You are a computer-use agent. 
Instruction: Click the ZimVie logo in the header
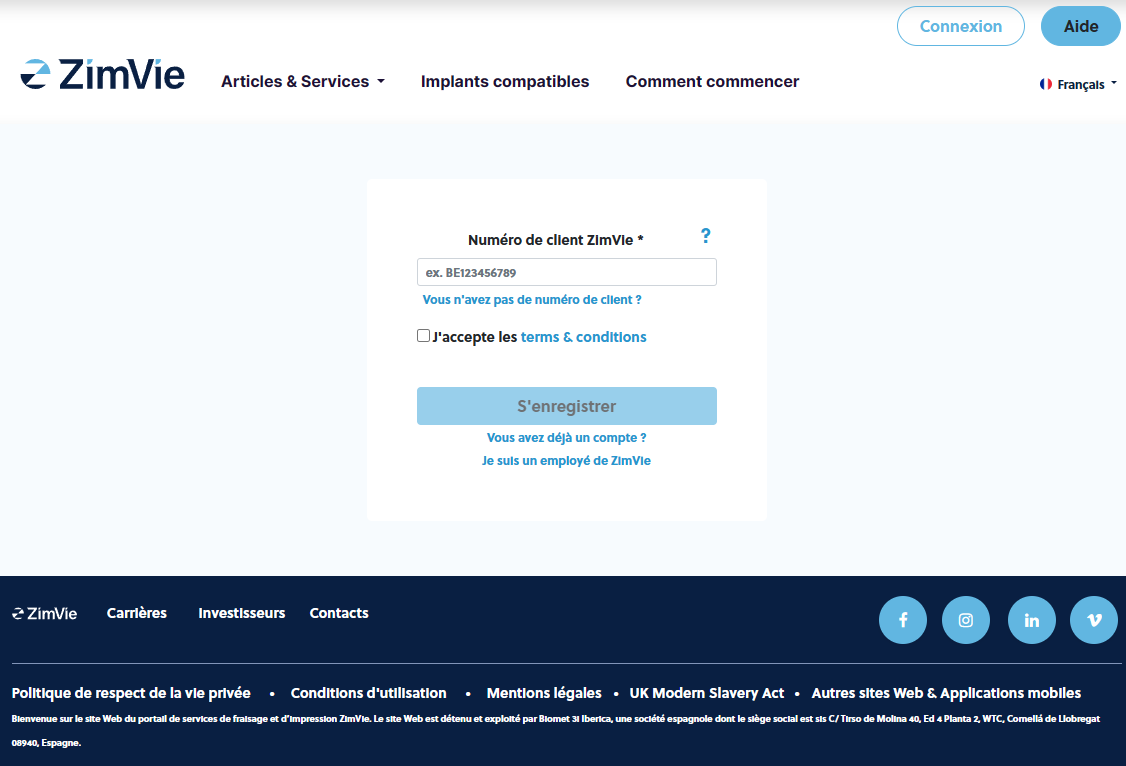(102, 75)
